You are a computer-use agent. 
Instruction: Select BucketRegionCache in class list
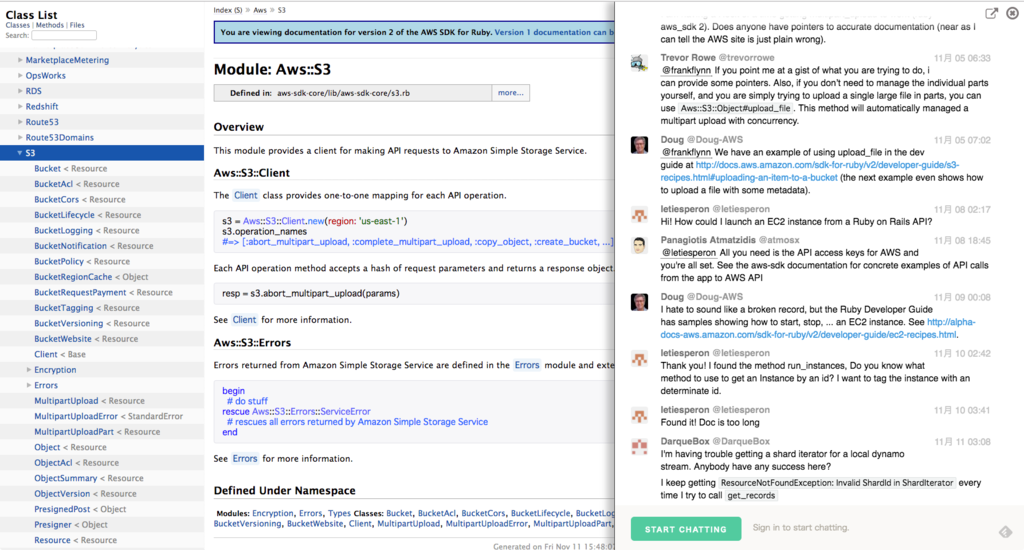pyautogui.click(x=73, y=277)
